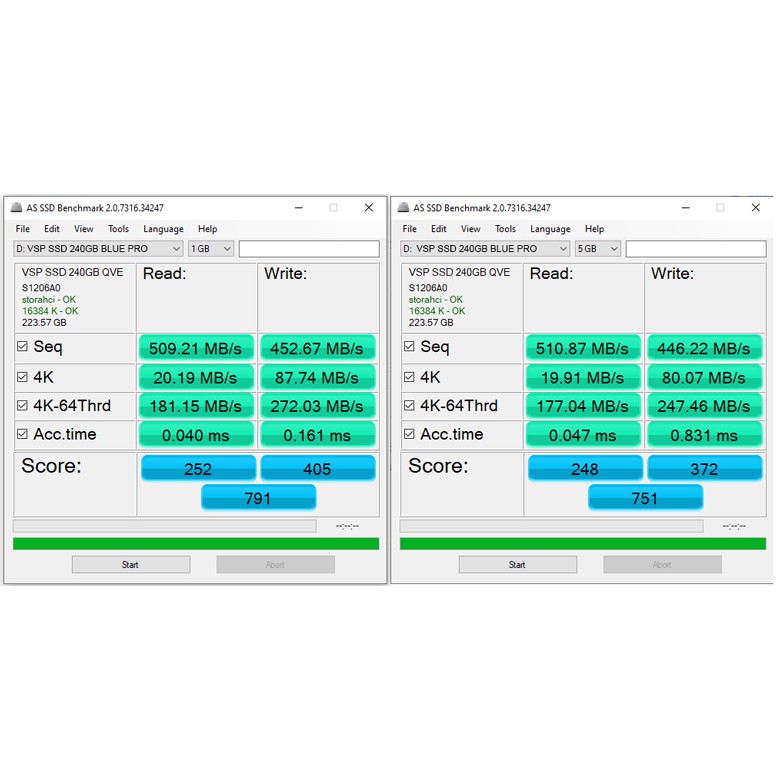Toggle the 4K checkbox in right window
Viewport: 780px width, 780px height.
pos(409,377)
